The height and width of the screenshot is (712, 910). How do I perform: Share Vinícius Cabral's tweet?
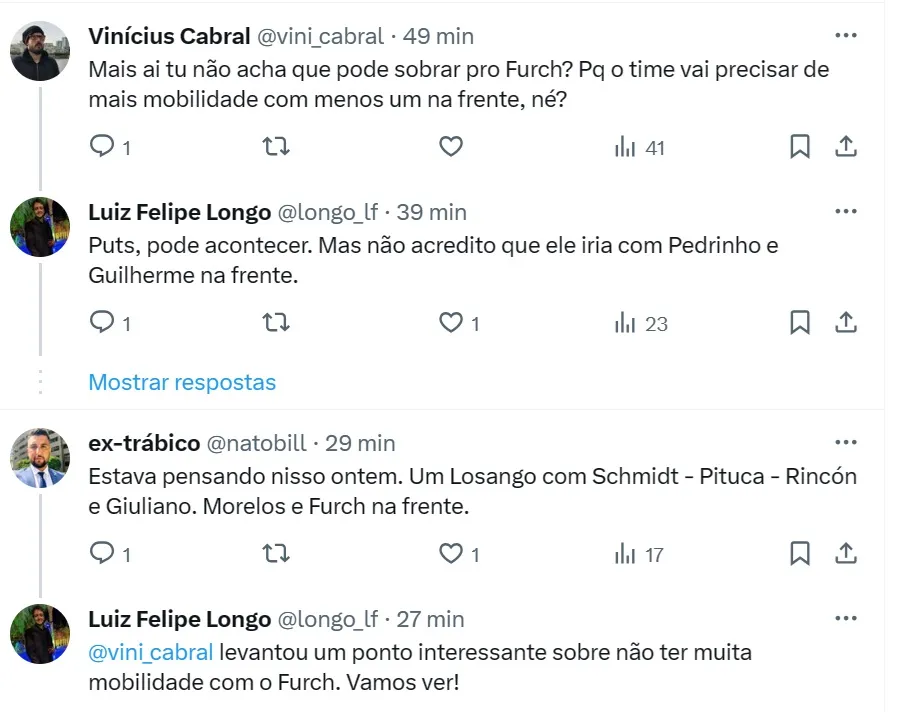coord(846,147)
